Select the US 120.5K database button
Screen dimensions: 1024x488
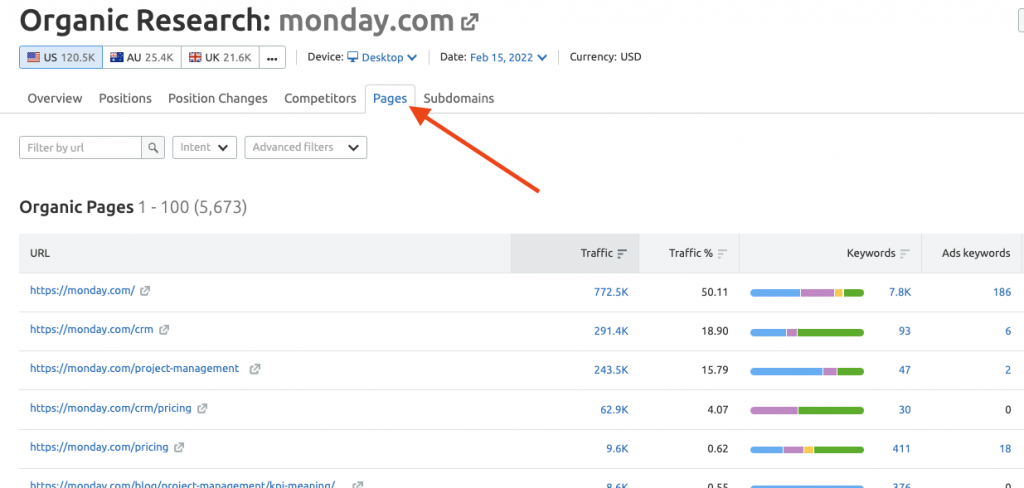[x=61, y=57]
